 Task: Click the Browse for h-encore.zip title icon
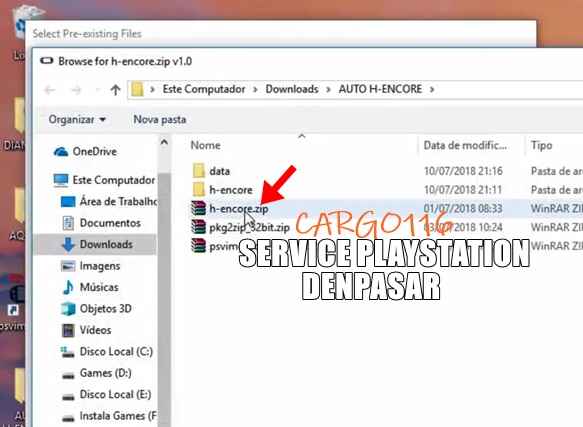click(47, 61)
